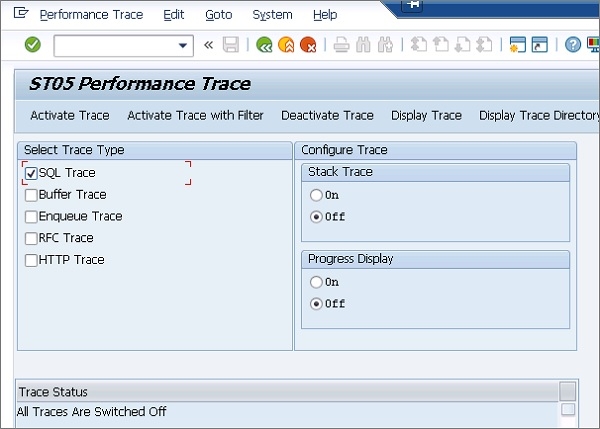Screen dimensions: 600x429
Task: Click the Display Trace button
Action: (x=426, y=115)
